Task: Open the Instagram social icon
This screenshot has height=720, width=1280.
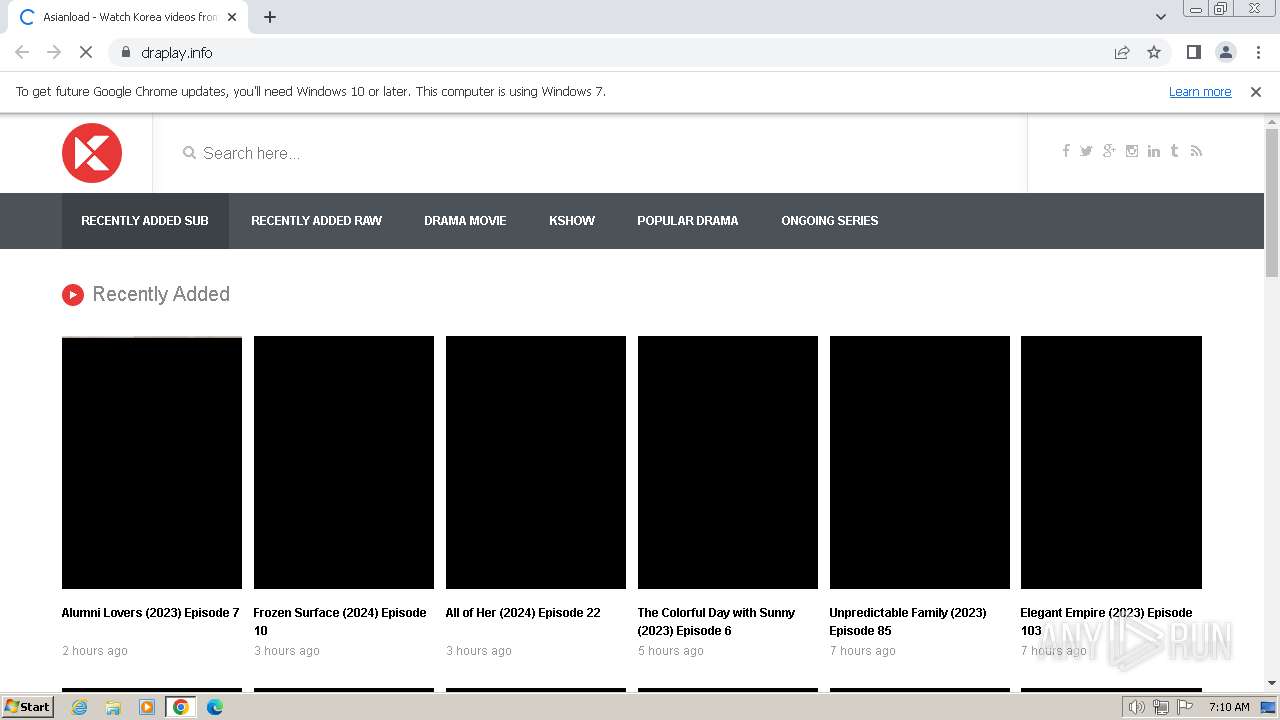Action: click(1132, 151)
